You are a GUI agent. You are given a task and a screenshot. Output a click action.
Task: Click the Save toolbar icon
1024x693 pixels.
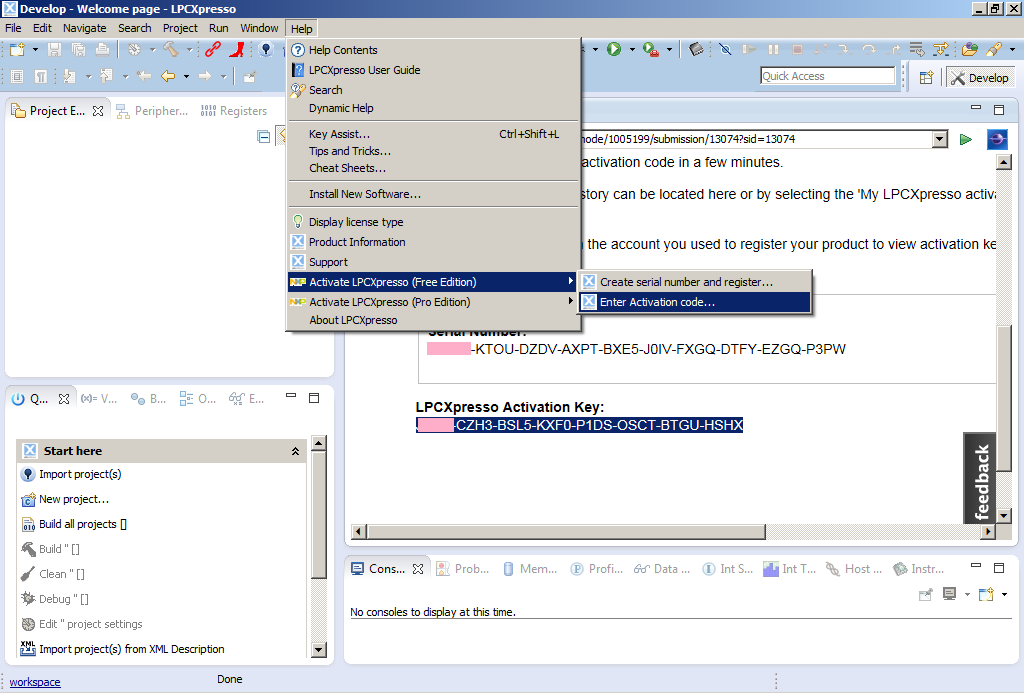point(55,50)
